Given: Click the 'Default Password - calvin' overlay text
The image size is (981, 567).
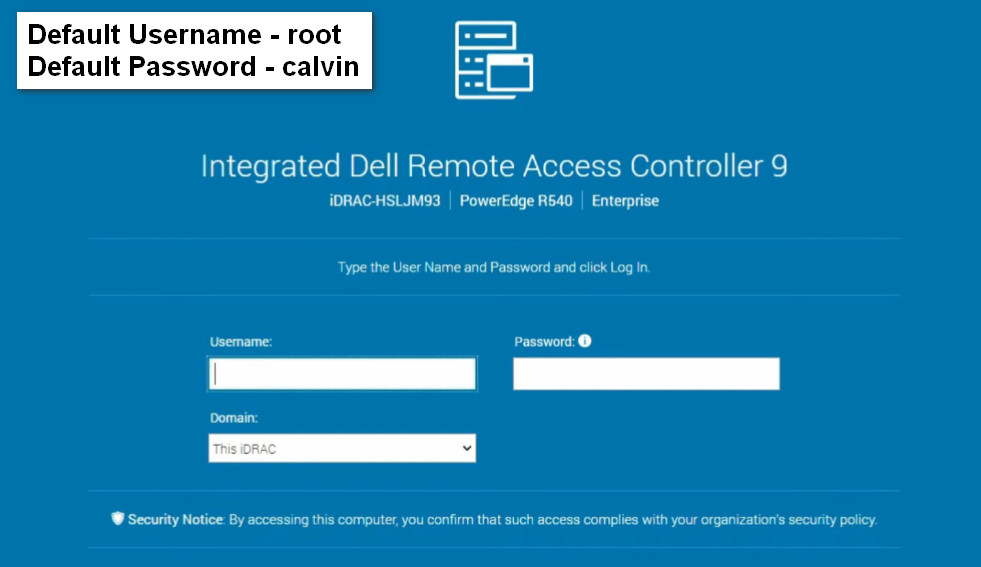Looking at the screenshot, I should click(193, 67).
